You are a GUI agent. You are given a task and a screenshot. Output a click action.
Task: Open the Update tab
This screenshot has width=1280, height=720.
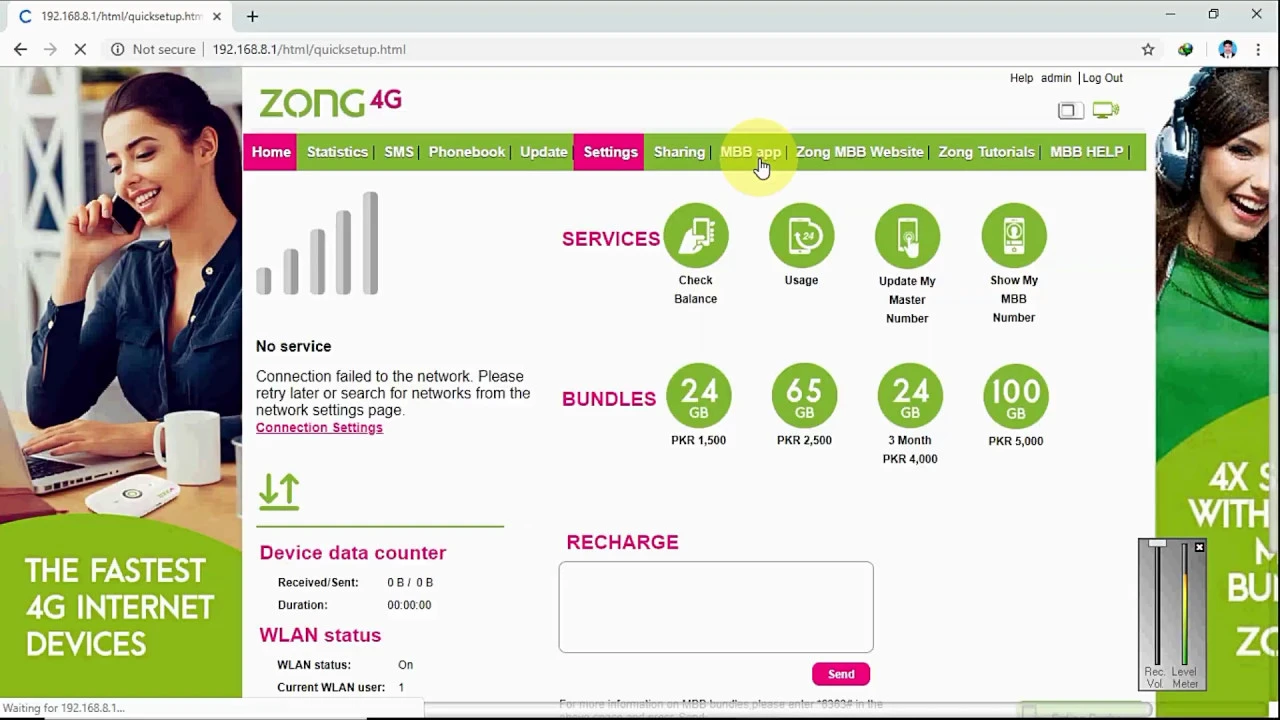pos(544,152)
